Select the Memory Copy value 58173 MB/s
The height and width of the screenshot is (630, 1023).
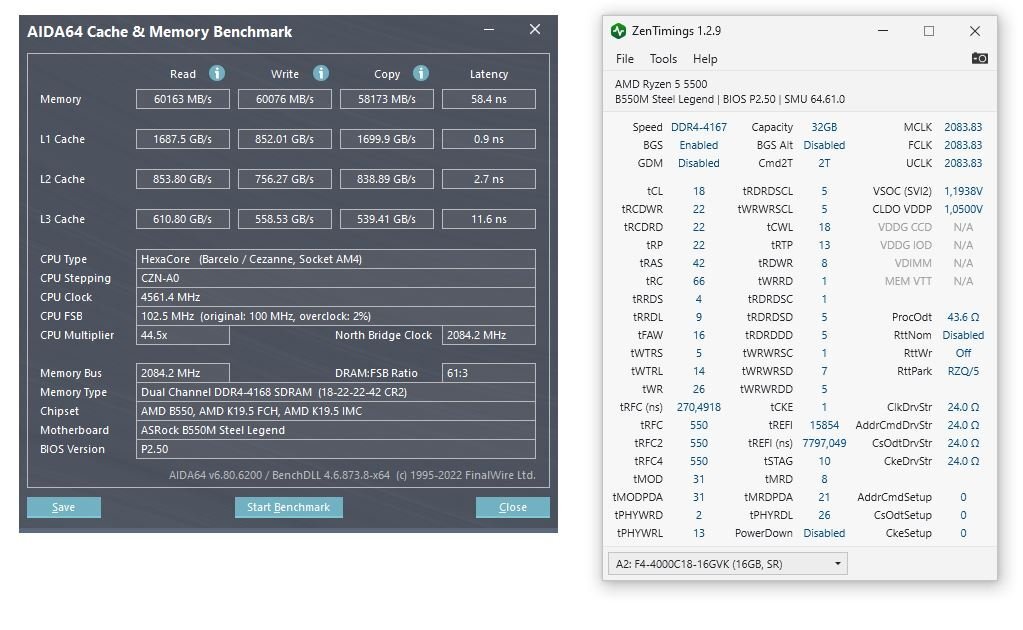(x=387, y=99)
